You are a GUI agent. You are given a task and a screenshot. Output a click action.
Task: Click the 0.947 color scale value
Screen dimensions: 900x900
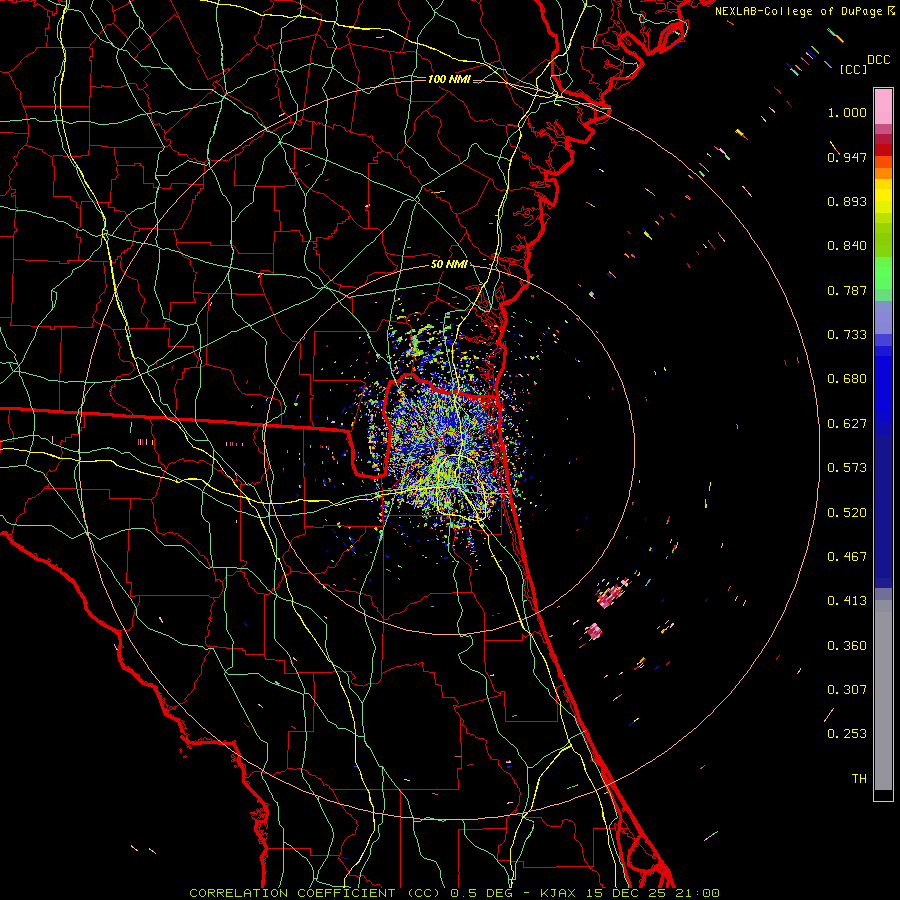[847, 157]
